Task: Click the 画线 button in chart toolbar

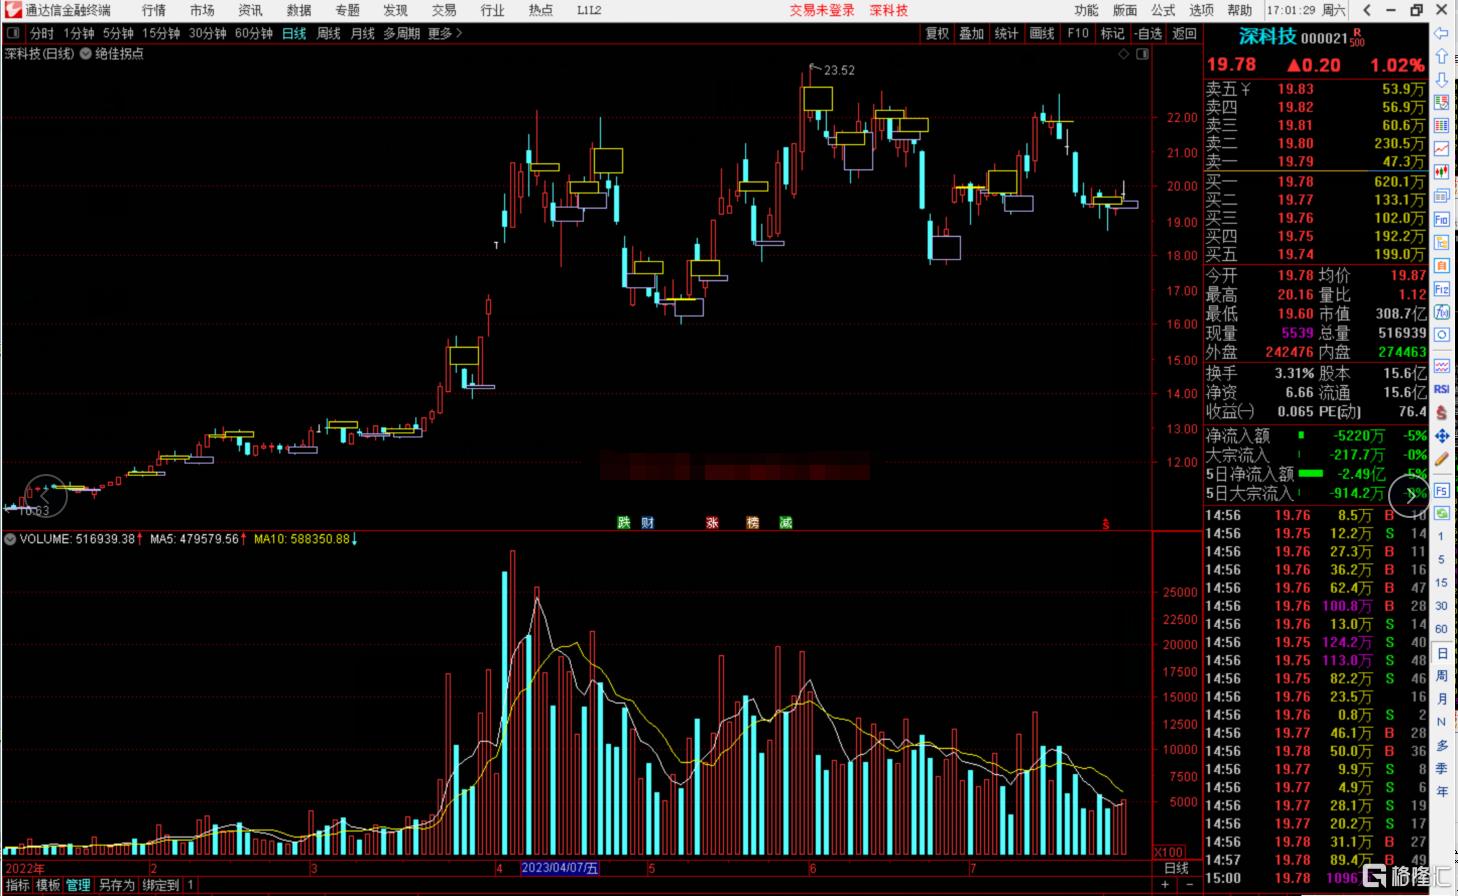Action: (x=1042, y=33)
